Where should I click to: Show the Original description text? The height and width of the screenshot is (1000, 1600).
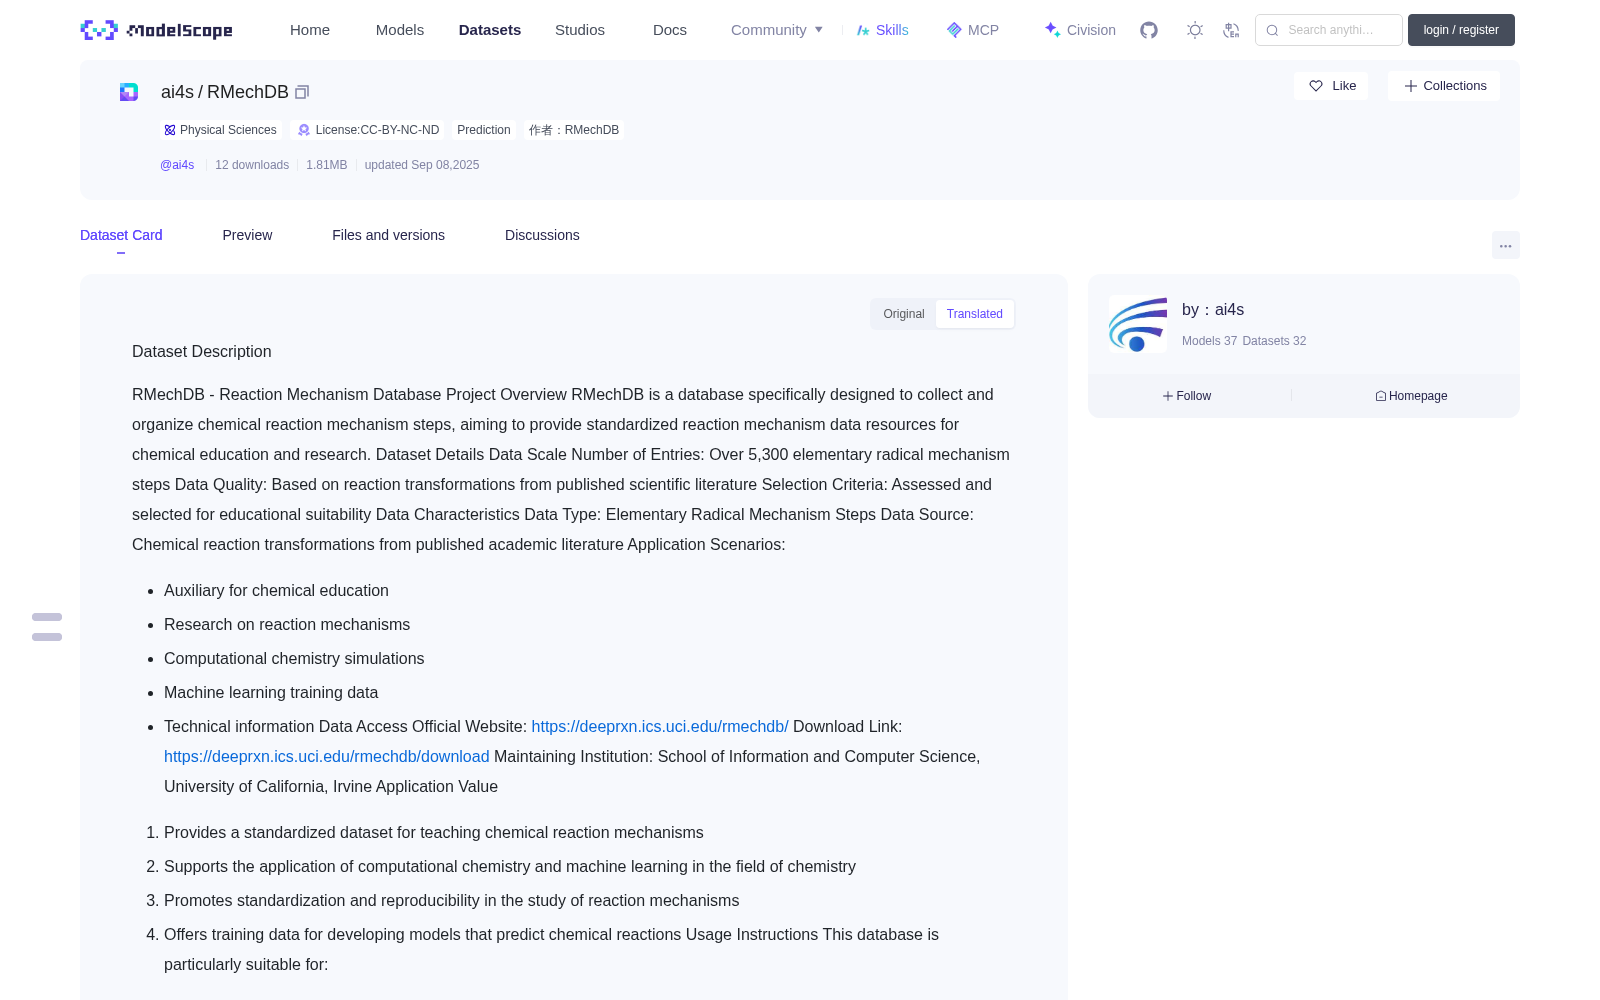pyautogui.click(x=904, y=314)
